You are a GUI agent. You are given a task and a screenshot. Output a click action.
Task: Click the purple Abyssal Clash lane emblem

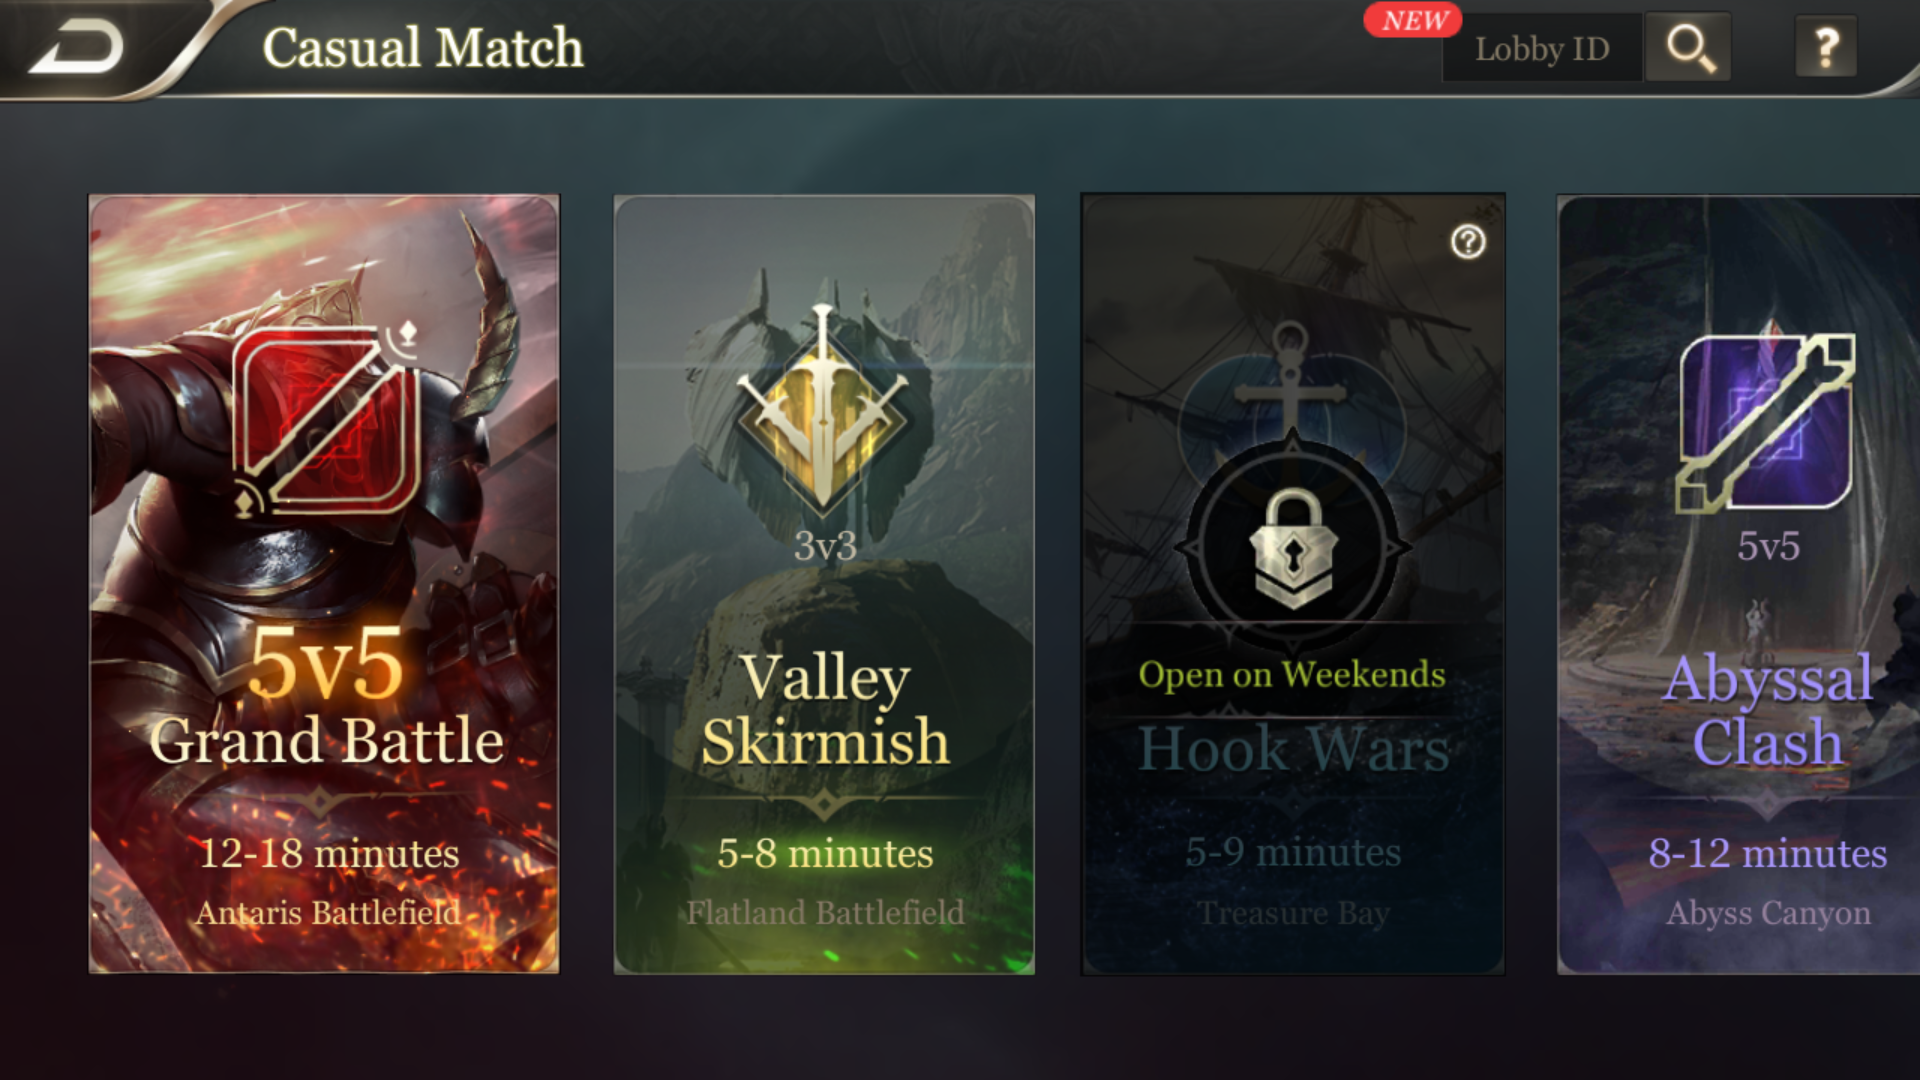tap(1766, 423)
